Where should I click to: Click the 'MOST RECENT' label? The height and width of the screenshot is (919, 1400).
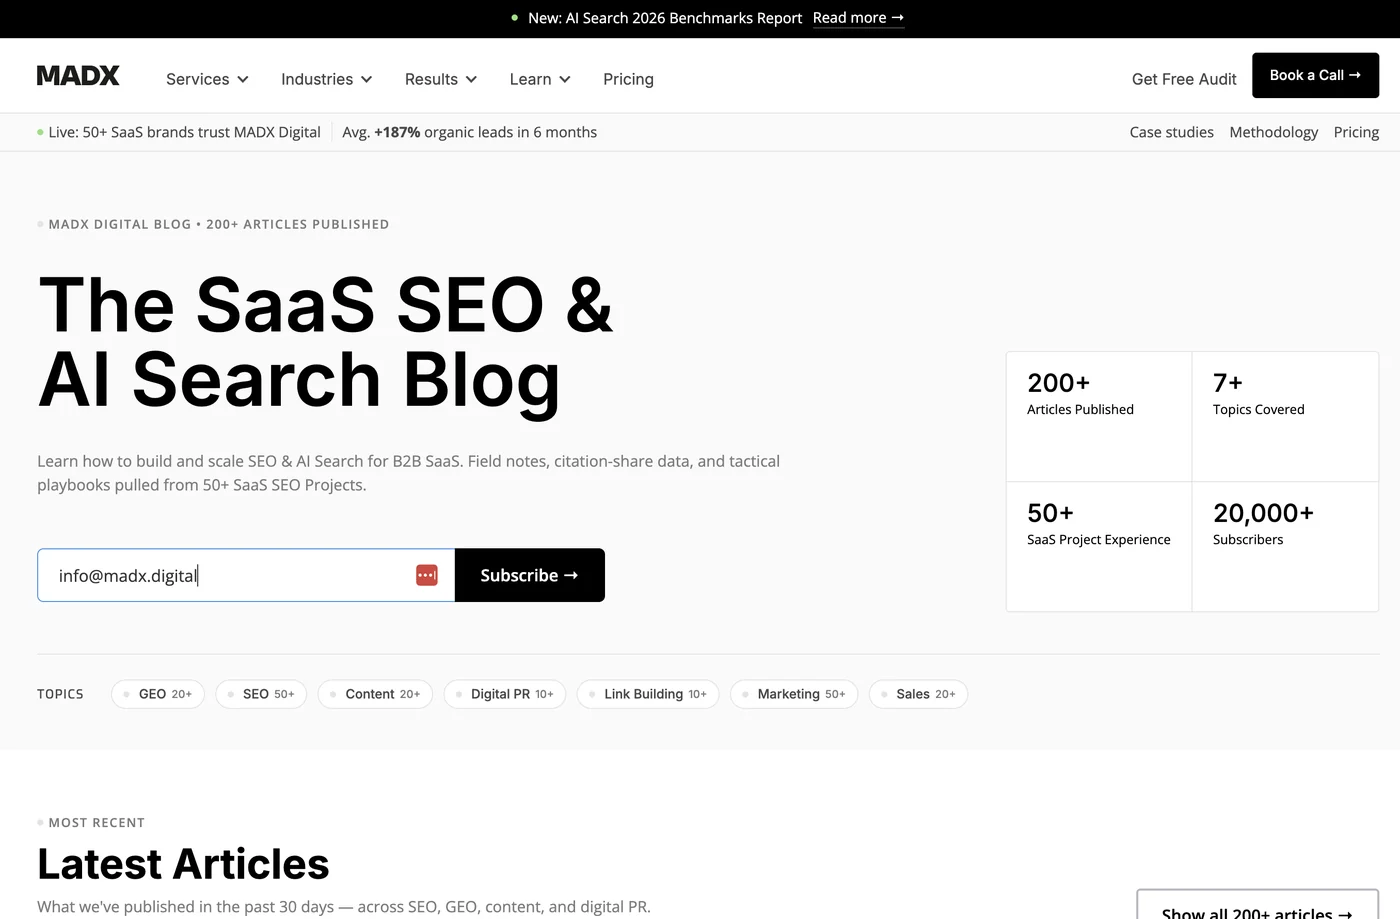point(96,823)
